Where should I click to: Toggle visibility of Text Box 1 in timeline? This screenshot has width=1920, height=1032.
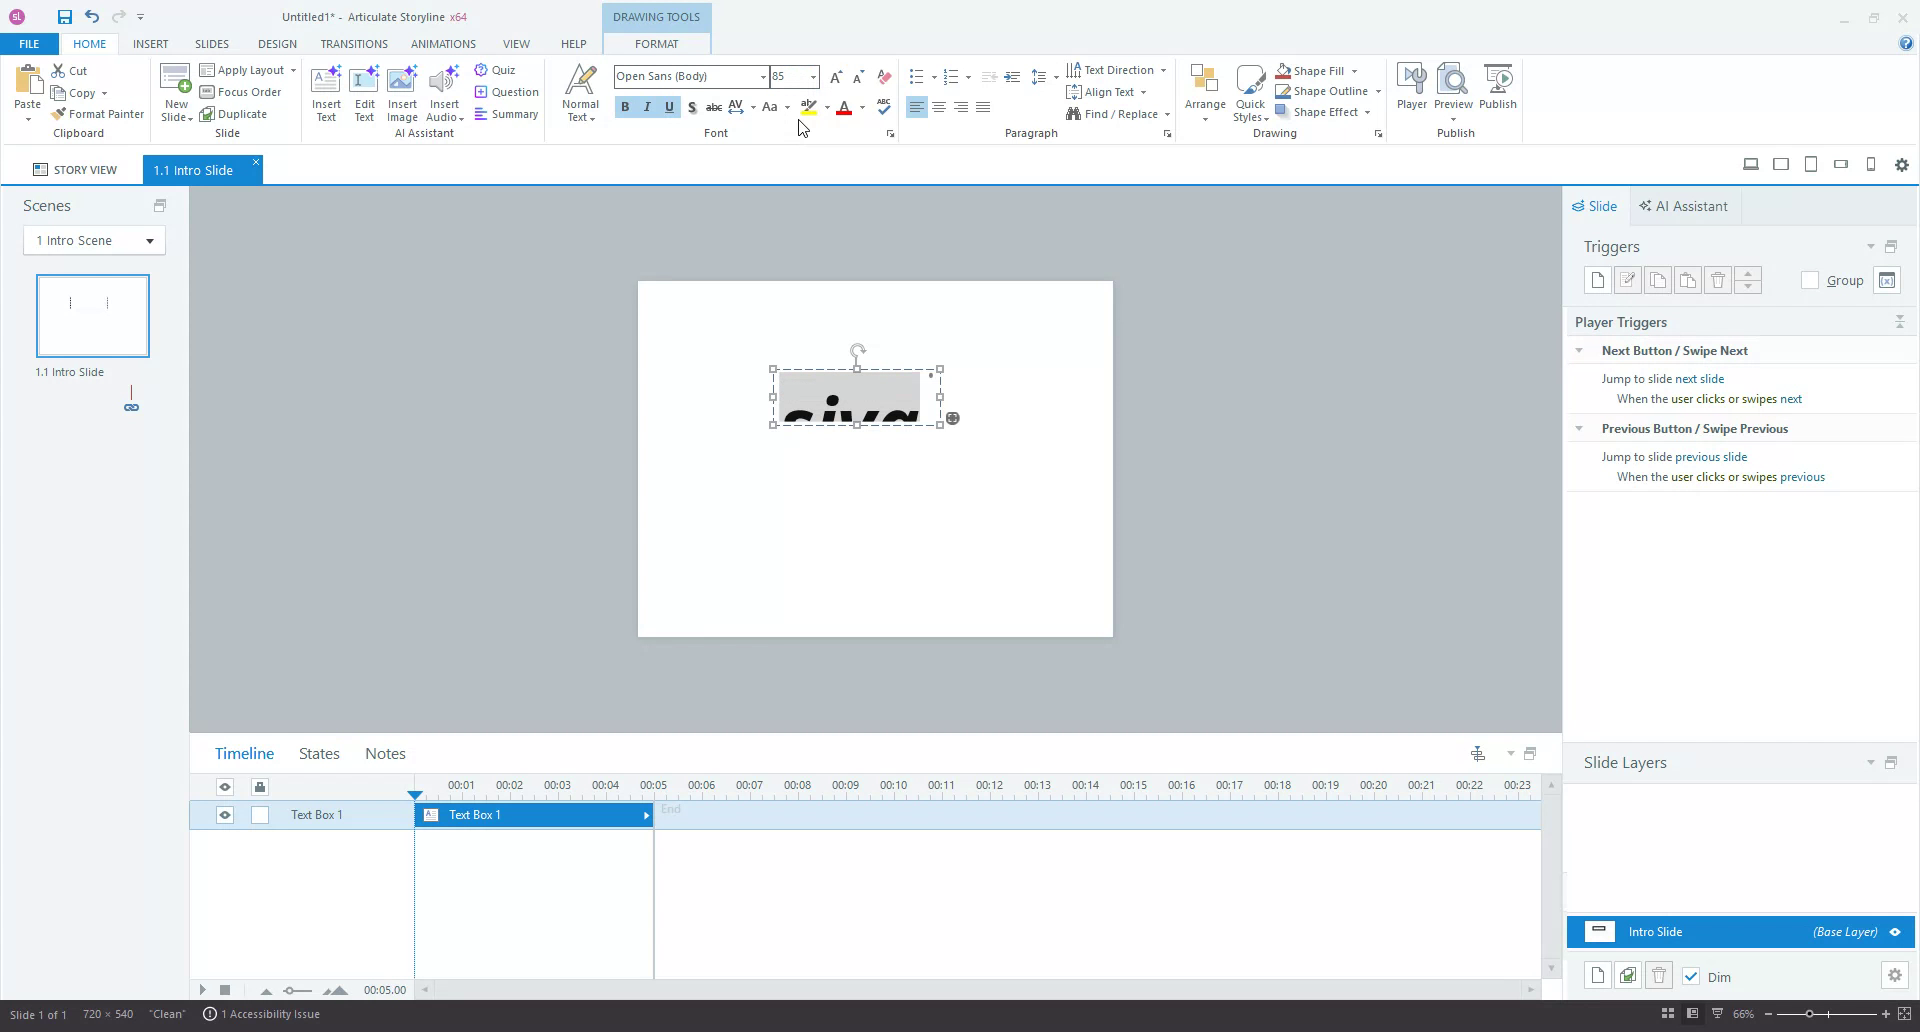pyautogui.click(x=224, y=815)
